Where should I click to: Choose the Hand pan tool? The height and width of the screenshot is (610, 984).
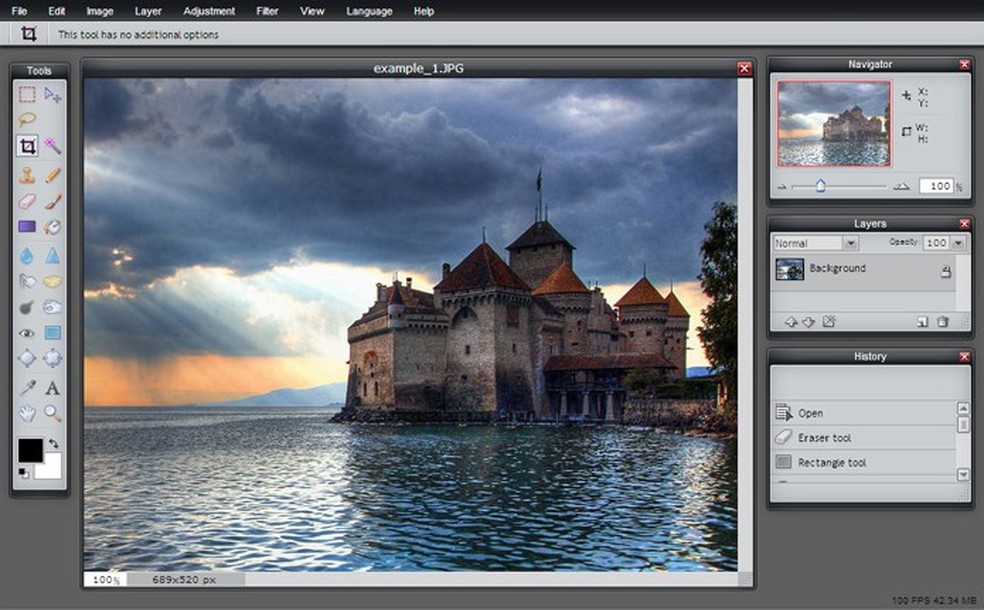27,413
